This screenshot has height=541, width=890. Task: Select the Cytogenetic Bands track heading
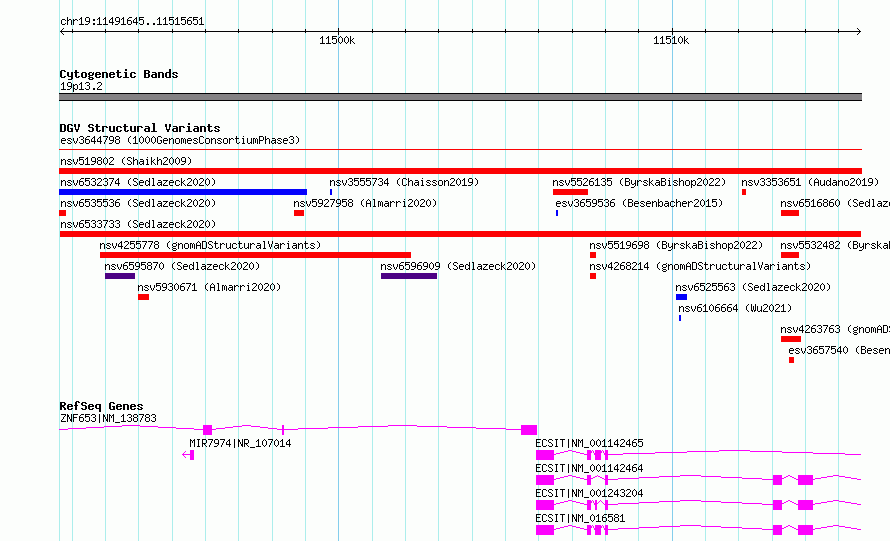tap(119, 74)
